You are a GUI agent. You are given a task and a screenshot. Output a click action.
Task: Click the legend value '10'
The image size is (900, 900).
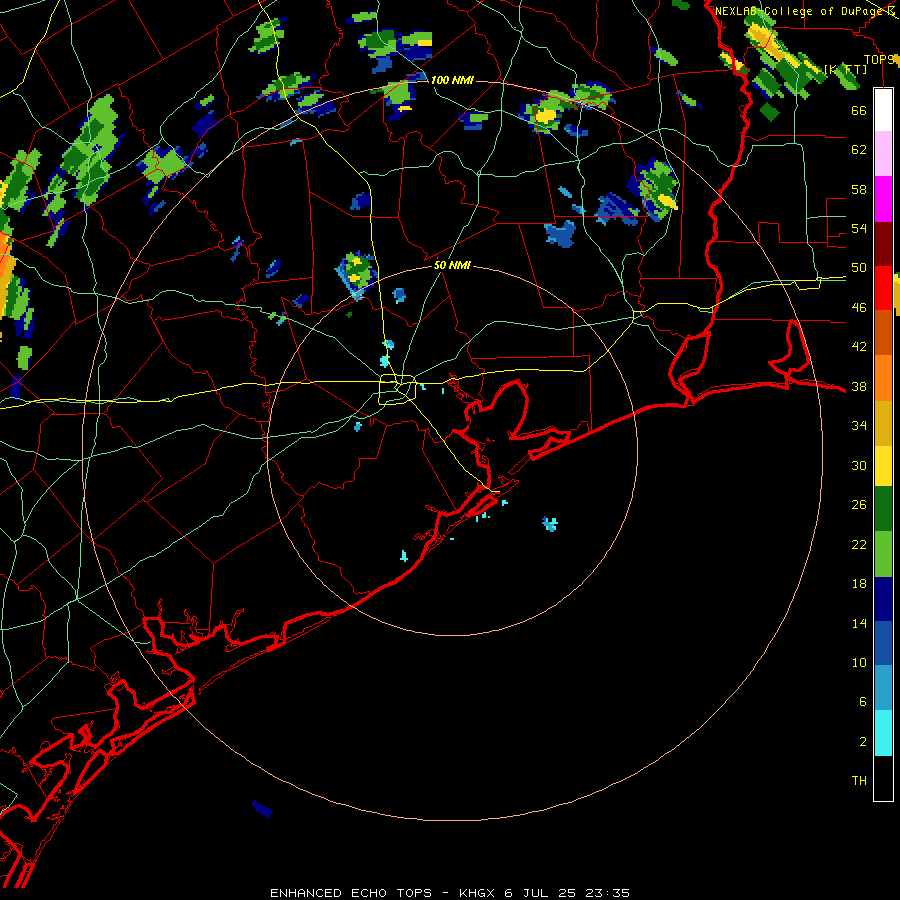(859, 662)
